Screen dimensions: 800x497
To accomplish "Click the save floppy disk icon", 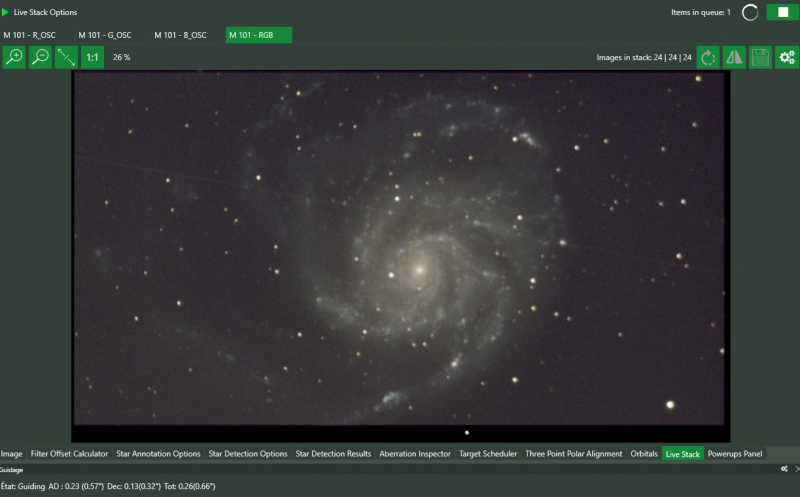I will [760, 57].
